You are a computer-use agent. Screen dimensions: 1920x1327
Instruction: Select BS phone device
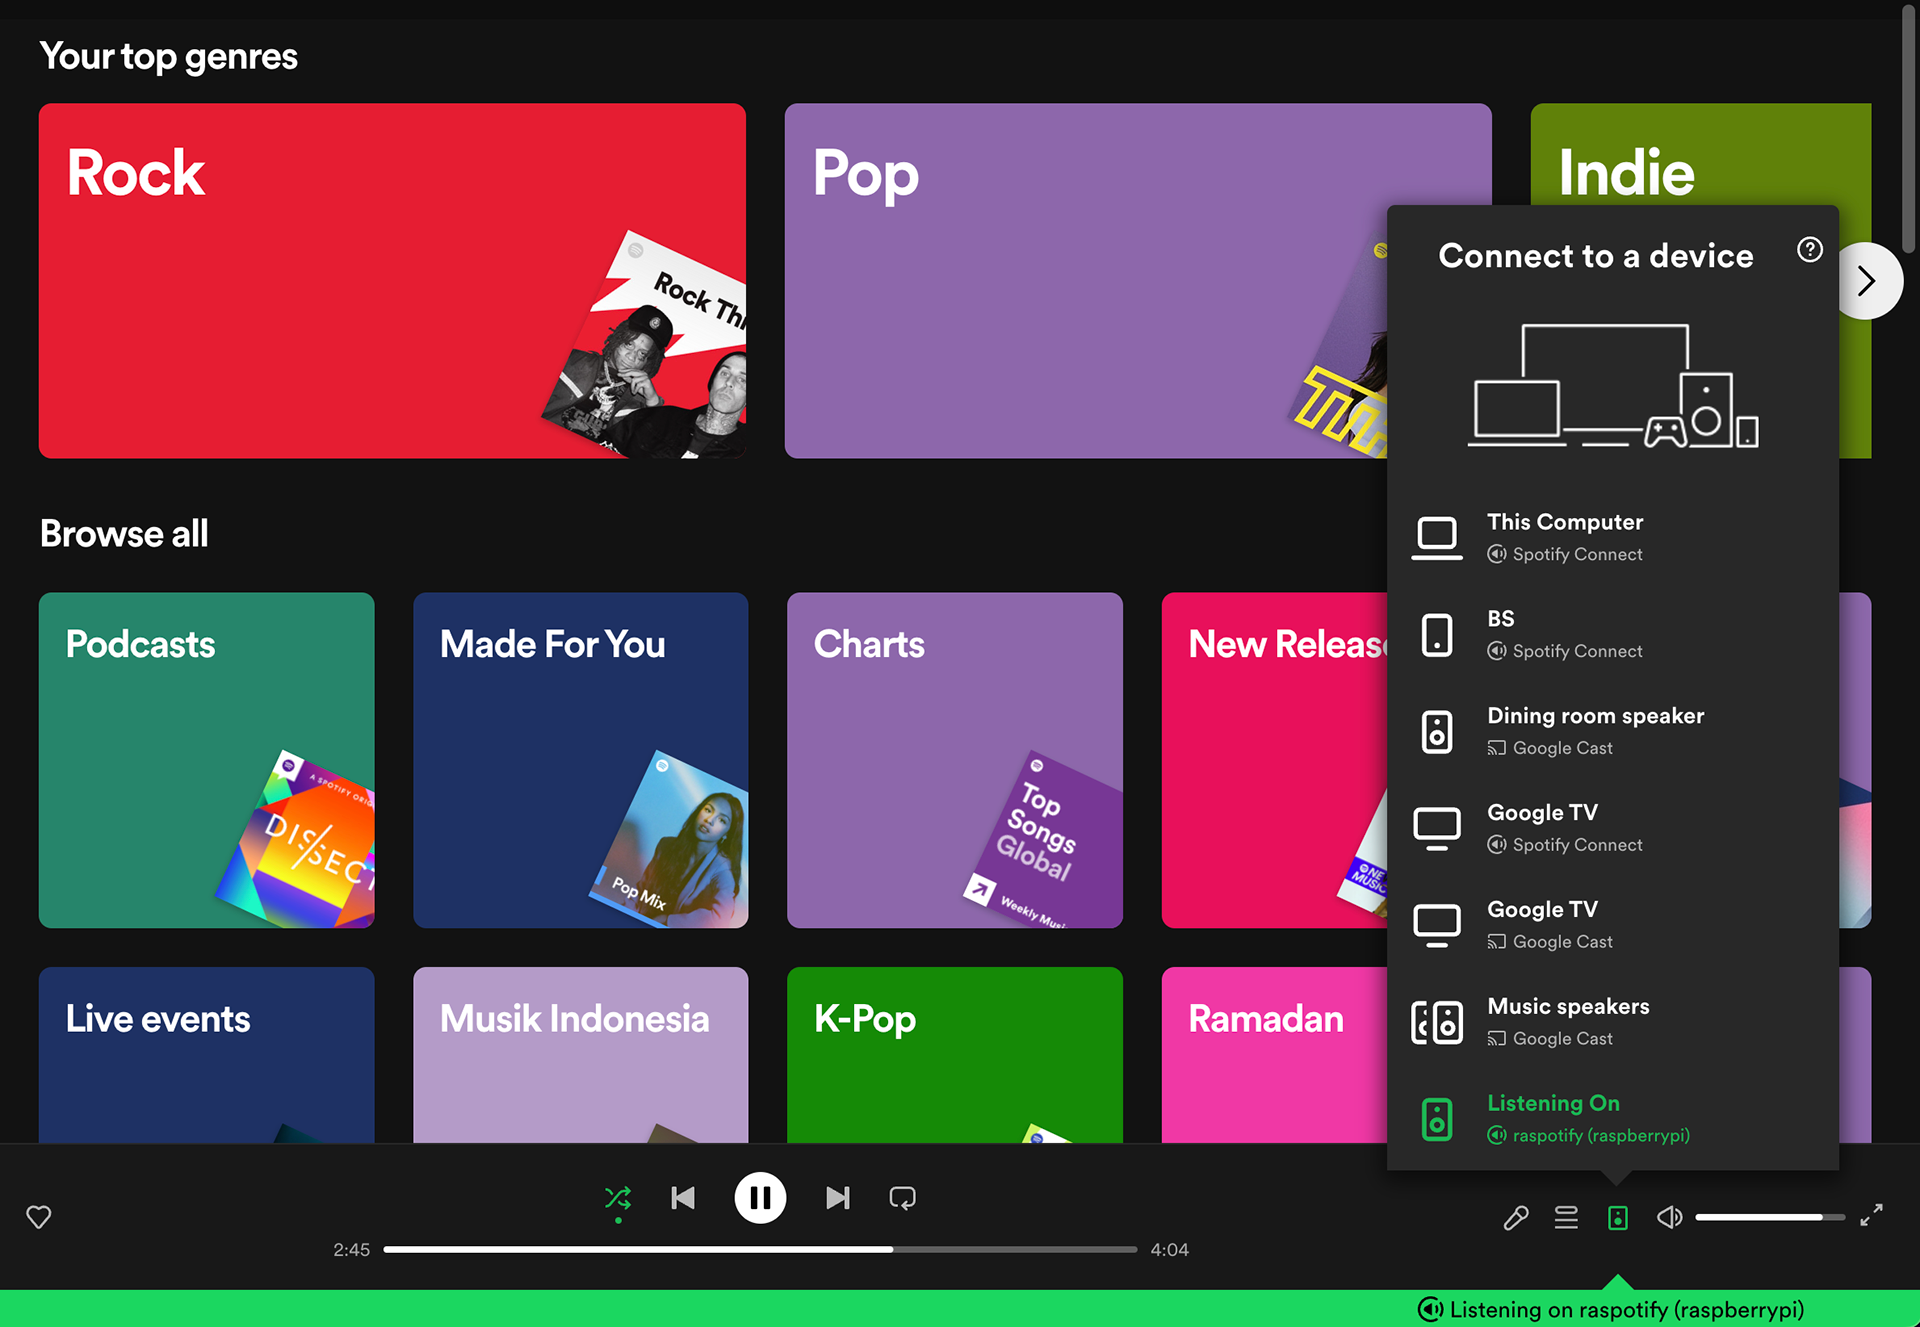(x=1613, y=634)
